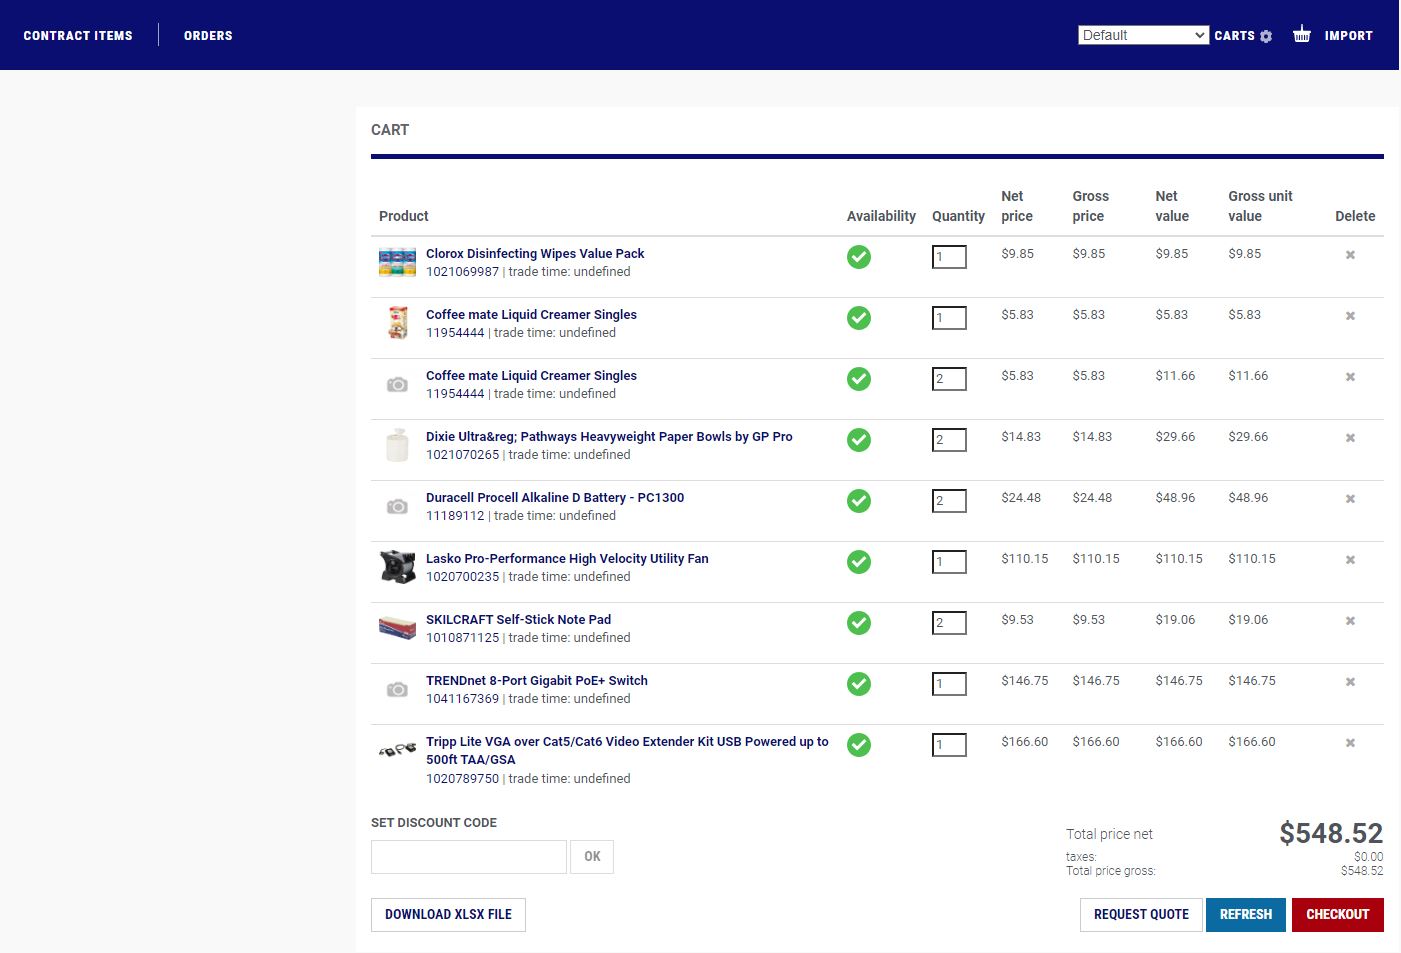Viewport: 1401px width, 953px height.
Task: Remove Duracell Procell D Battery item
Action: click(x=1350, y=499)
